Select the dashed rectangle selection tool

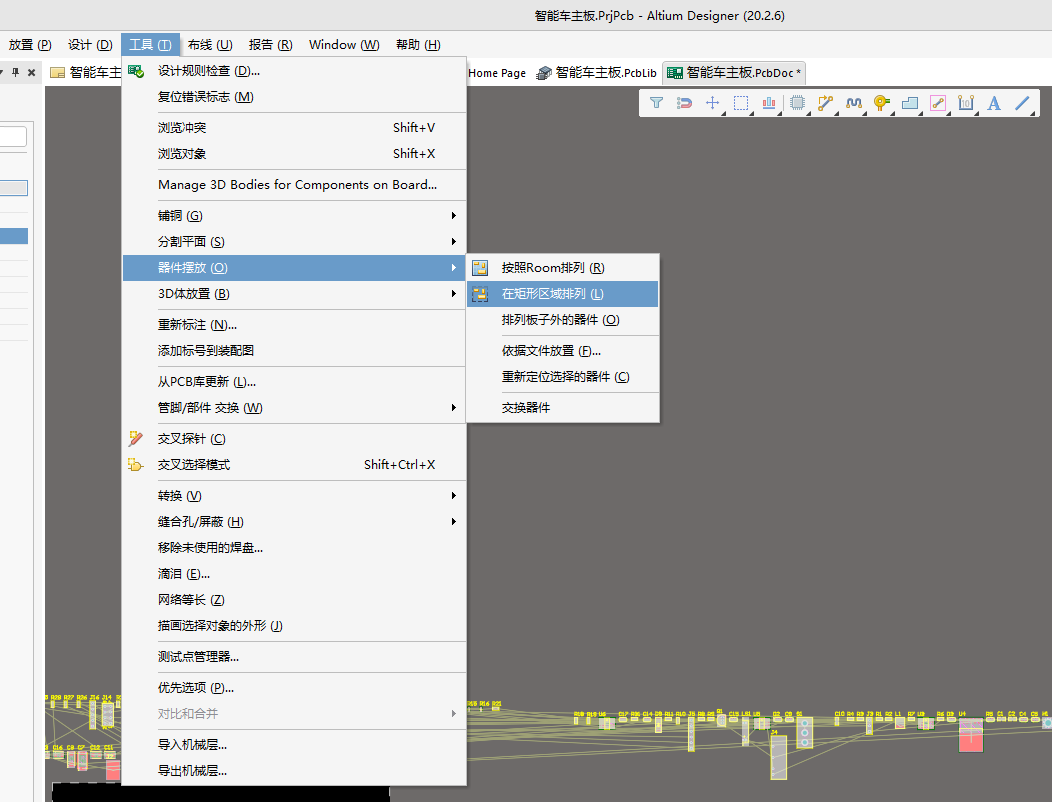(x=741, y=103)
